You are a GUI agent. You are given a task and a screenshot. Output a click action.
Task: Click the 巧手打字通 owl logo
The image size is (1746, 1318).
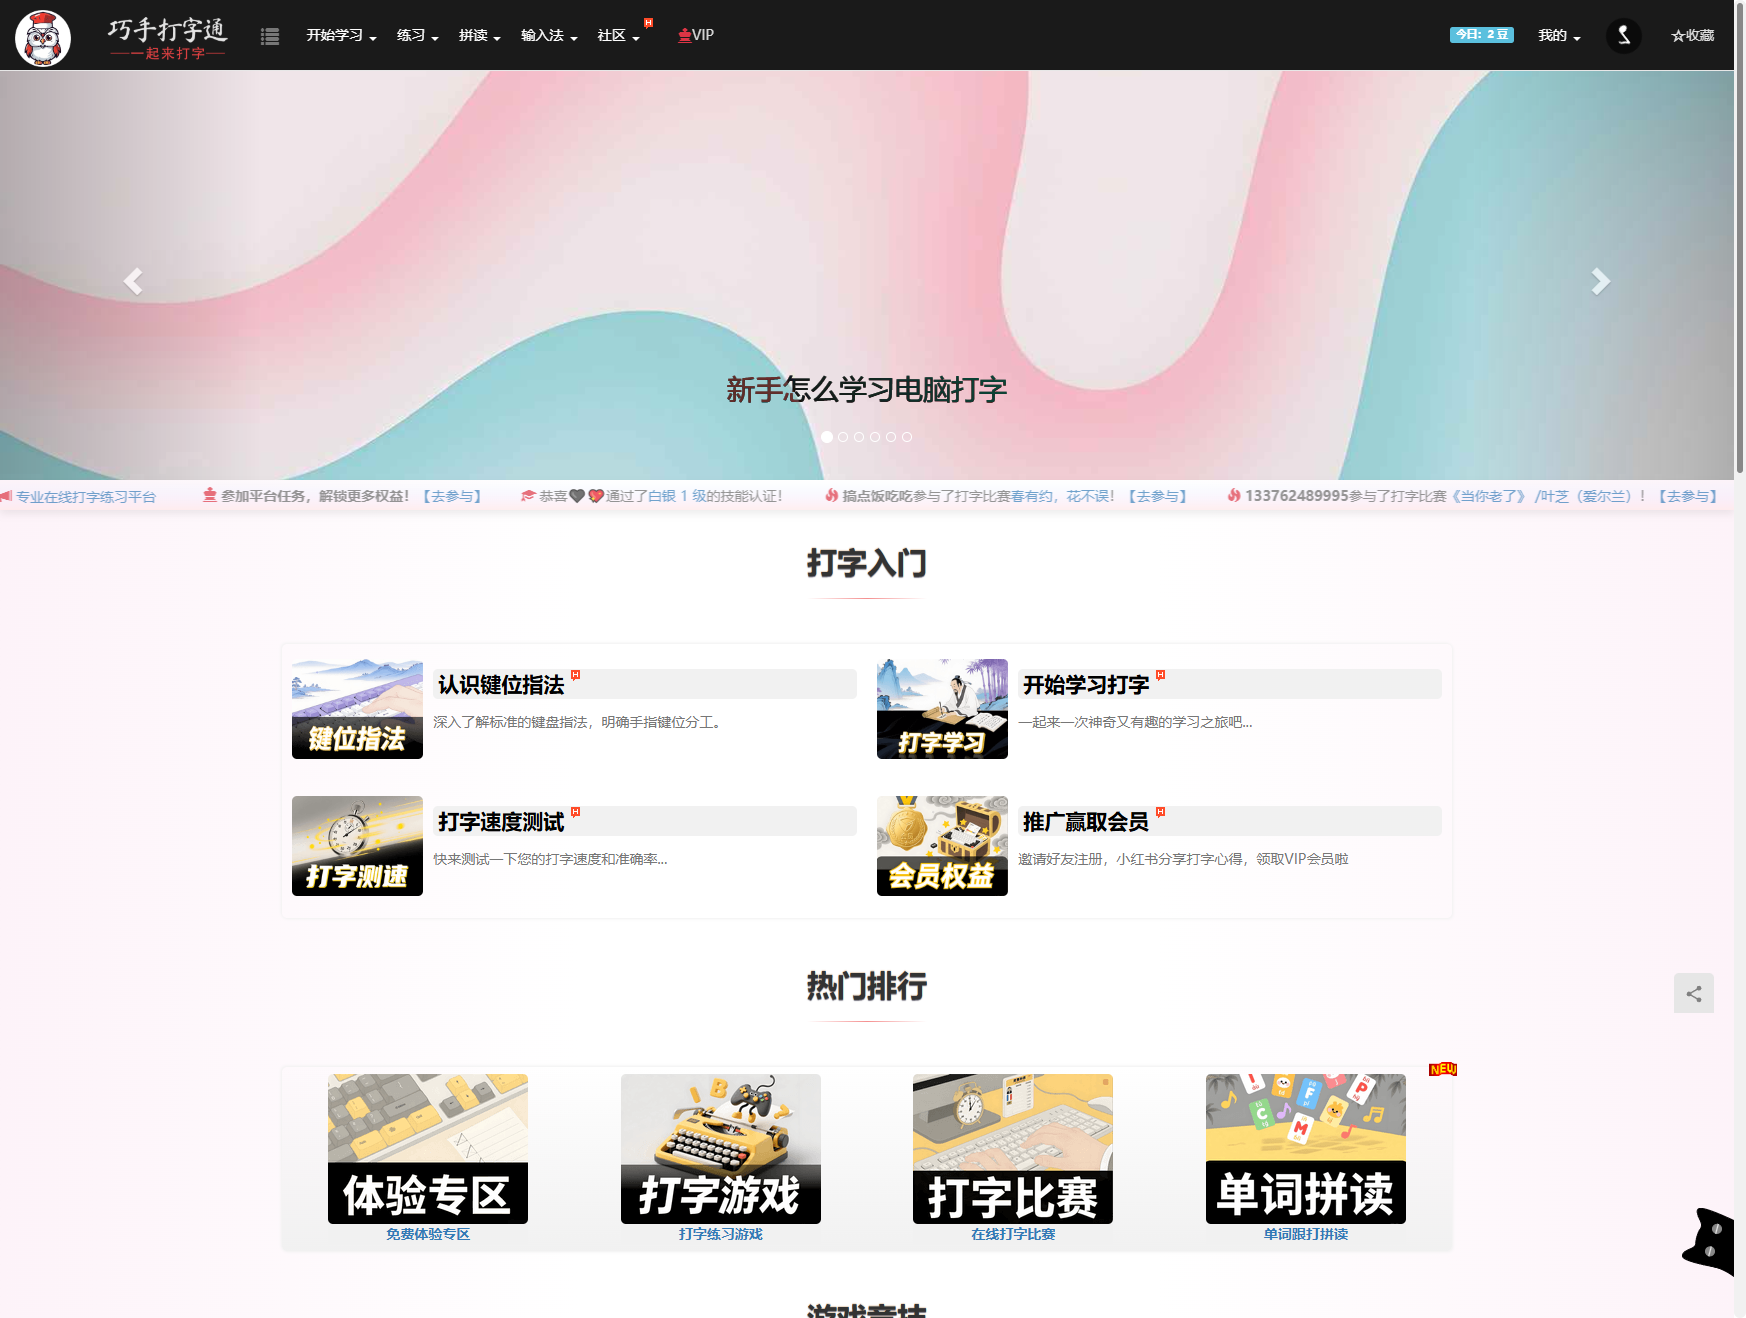pyautogui.click(x=43, y=35)
